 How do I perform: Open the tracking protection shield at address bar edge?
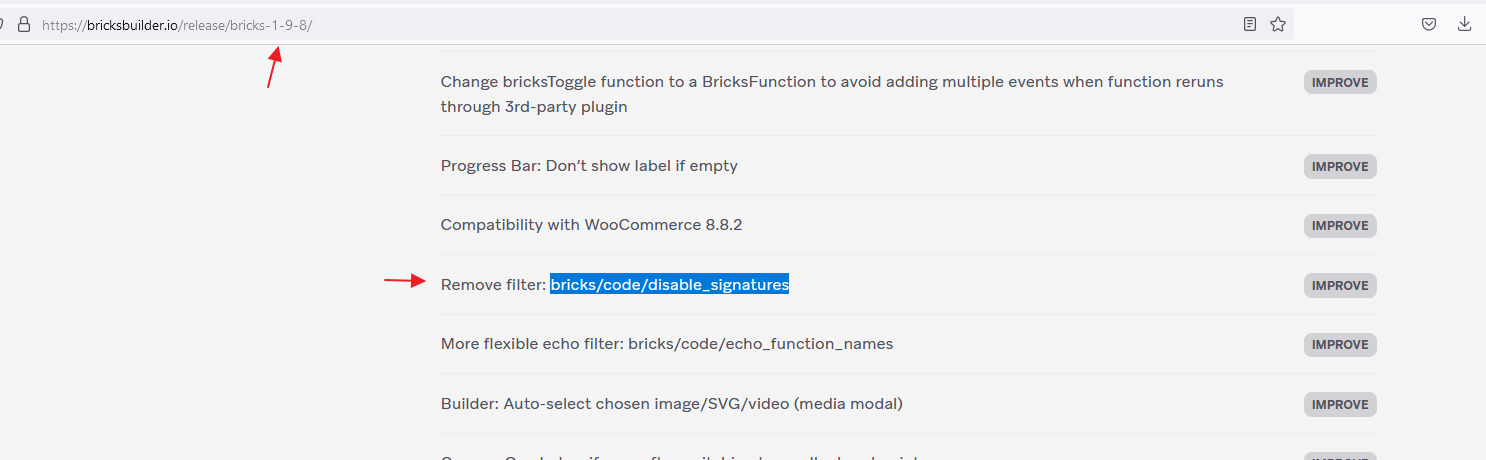coord(3,25)
